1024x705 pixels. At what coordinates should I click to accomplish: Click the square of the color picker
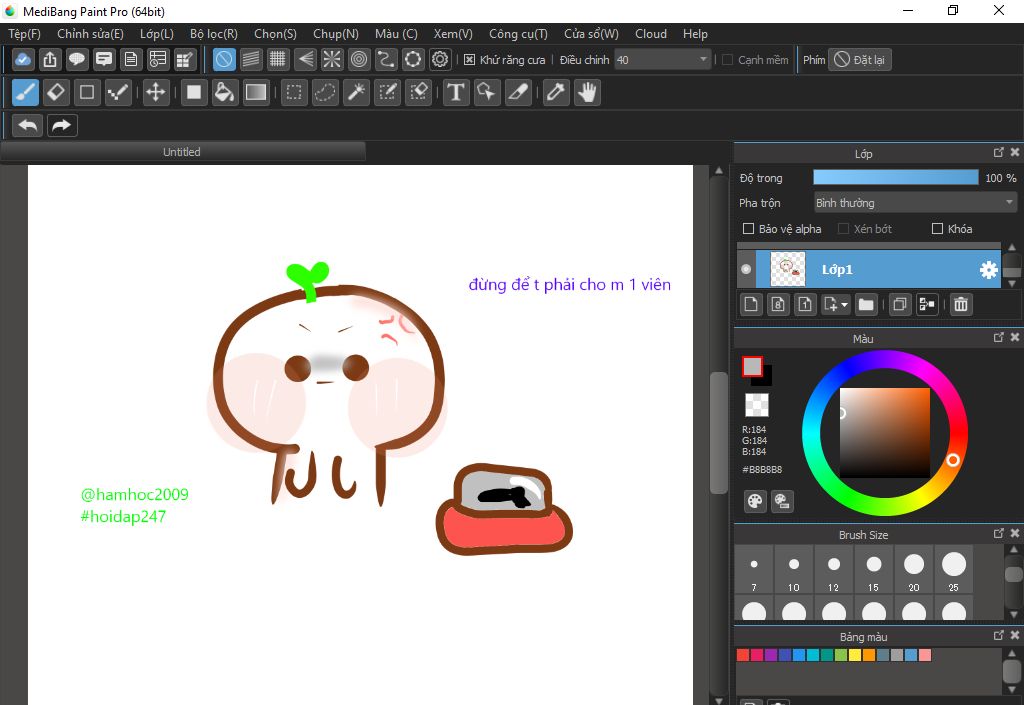tap(884, 433)
